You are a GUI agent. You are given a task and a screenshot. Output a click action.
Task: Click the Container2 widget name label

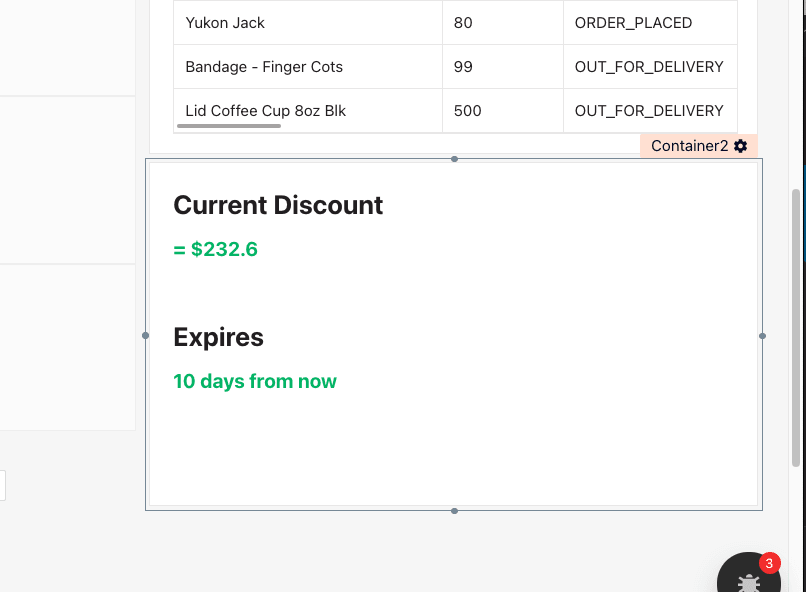[x=689, y=146]
